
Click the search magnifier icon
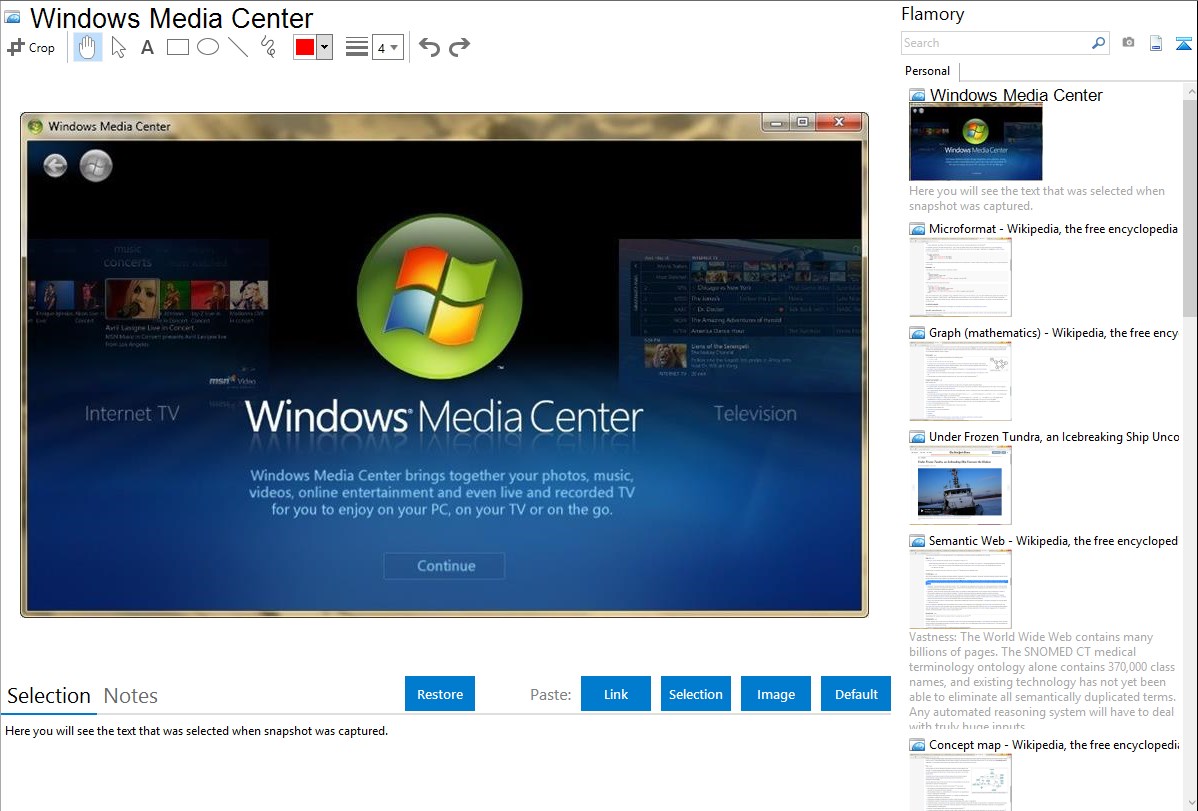coord(1098,43)
